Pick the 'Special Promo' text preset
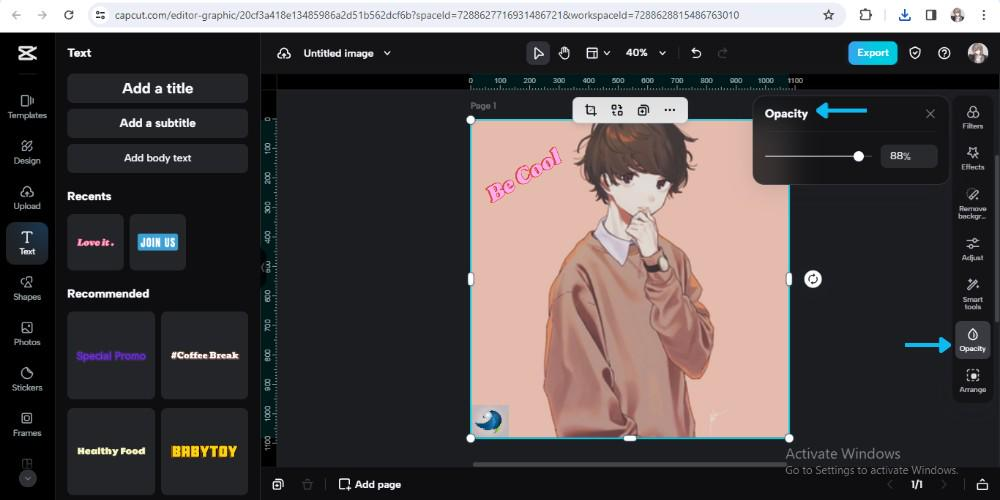This screenshot has height=500, width=1000. (111, 355)
